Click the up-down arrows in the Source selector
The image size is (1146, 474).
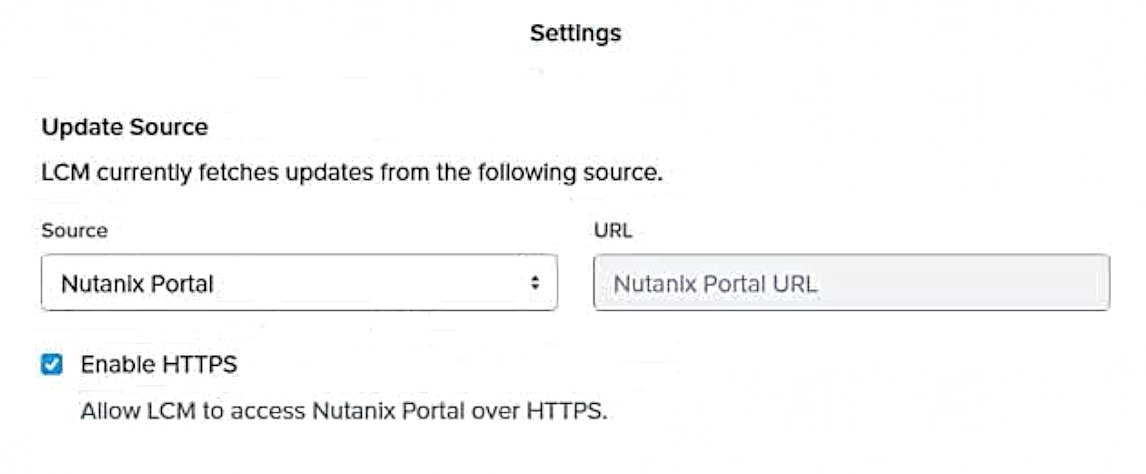[x=535, y=283]
